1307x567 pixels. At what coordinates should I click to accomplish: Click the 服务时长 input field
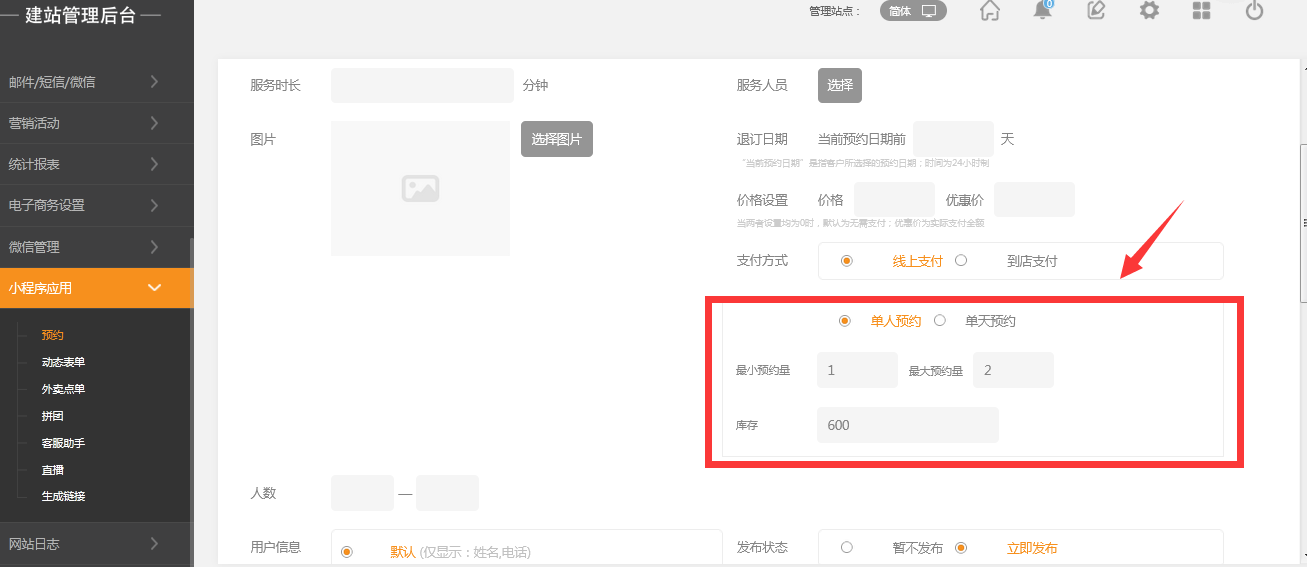(422, 85)
